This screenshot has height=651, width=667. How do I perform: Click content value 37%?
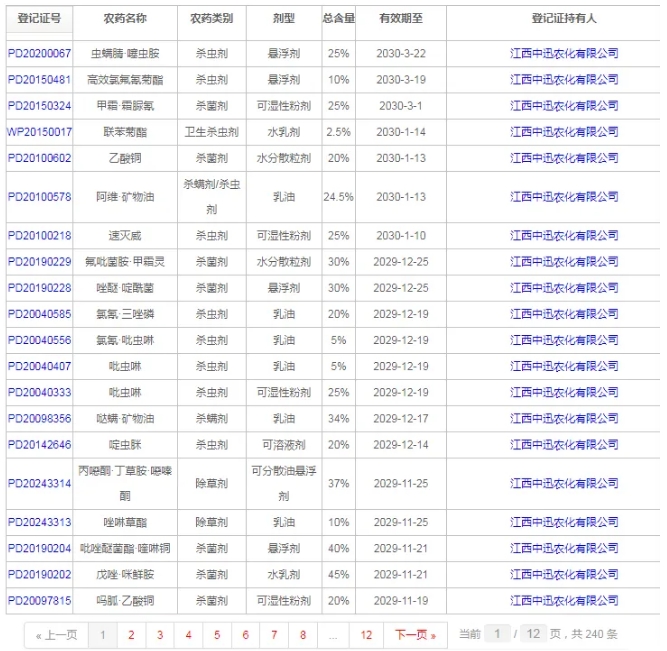click(x=339, y=483)
